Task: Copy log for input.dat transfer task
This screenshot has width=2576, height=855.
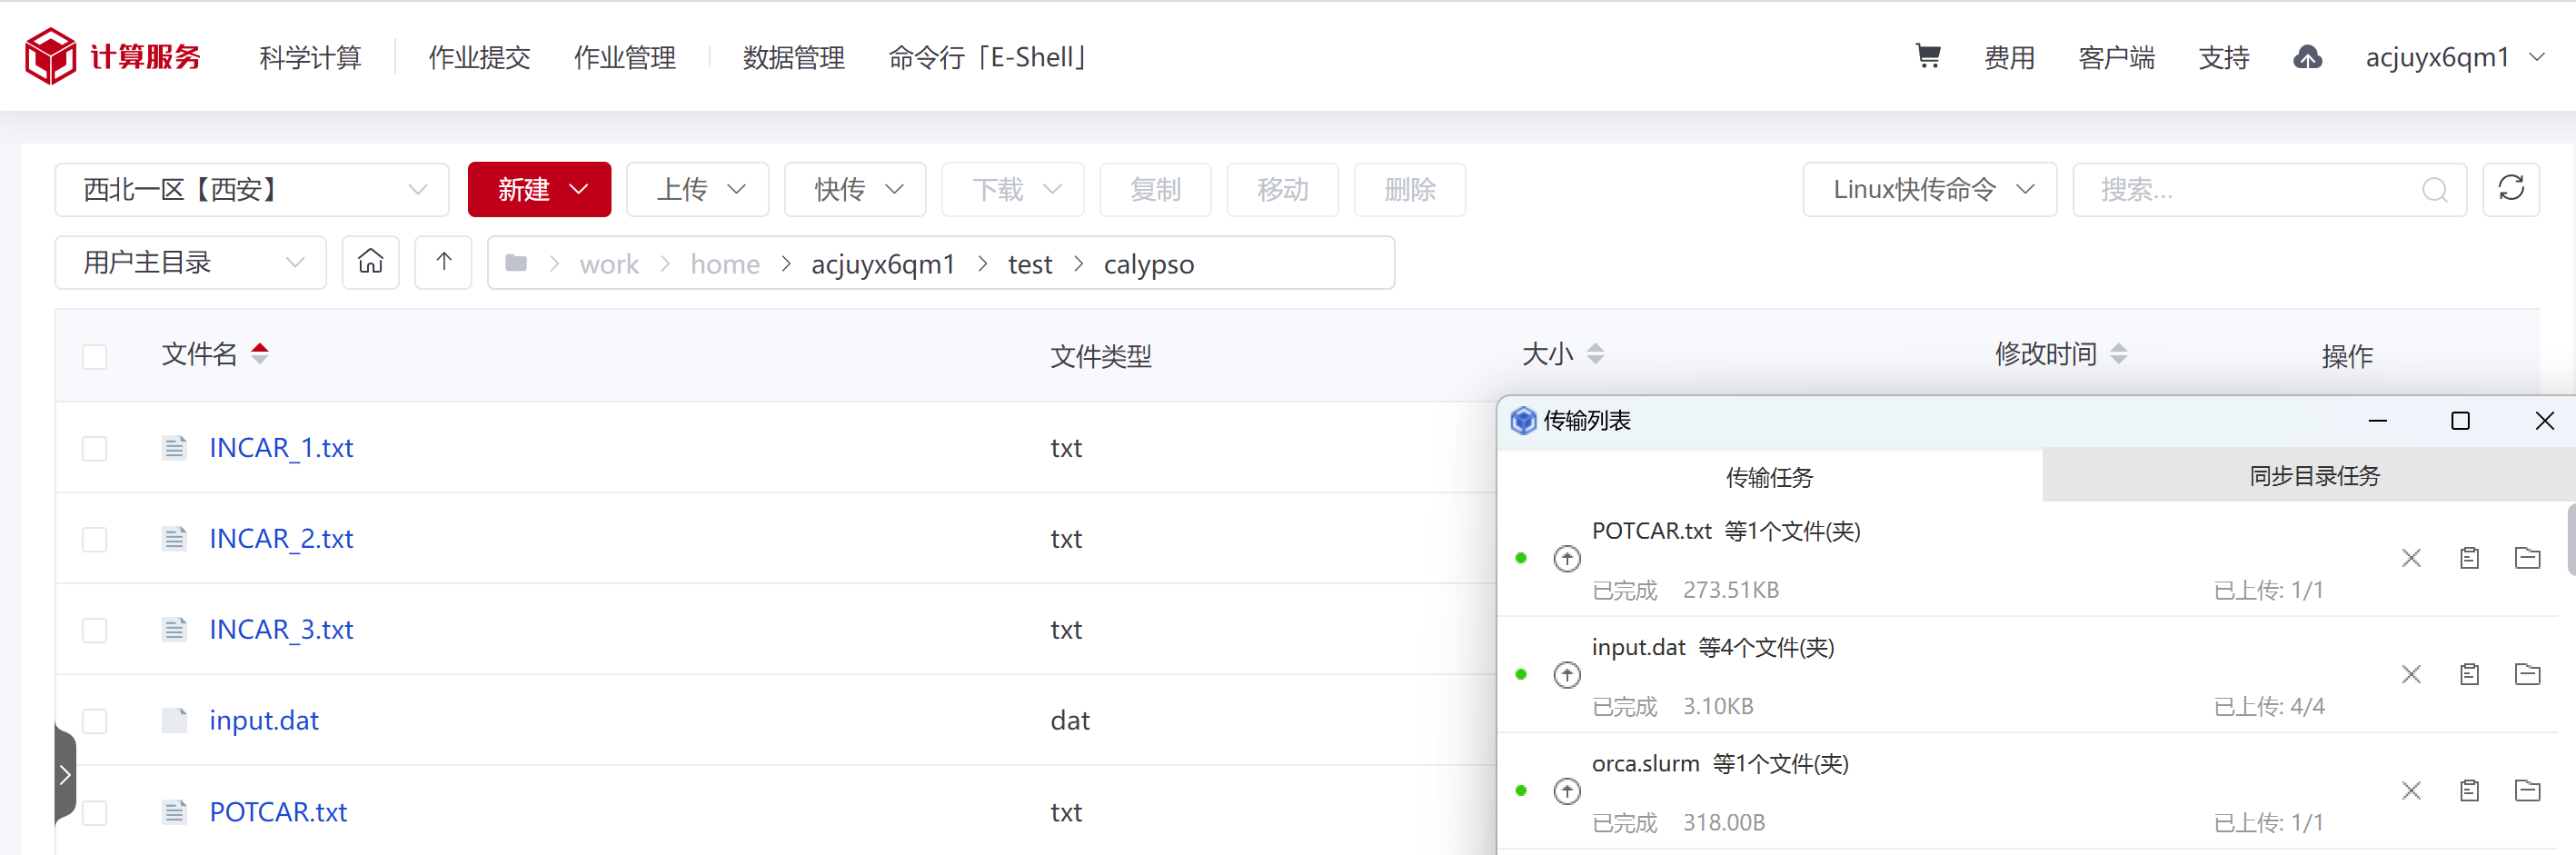Action: (x=2469, y=675)
